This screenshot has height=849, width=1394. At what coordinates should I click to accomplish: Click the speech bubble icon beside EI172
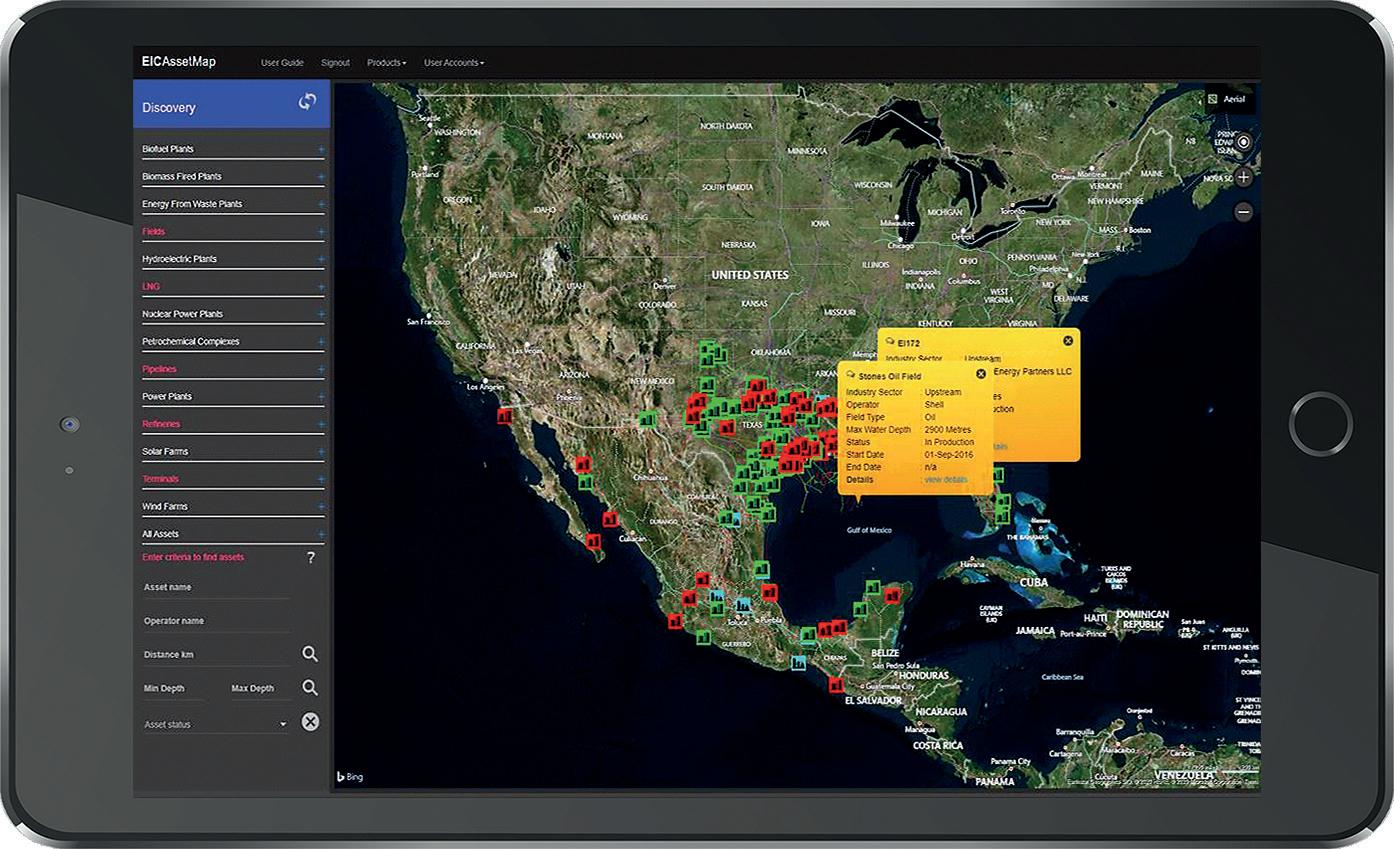(890, 342)
